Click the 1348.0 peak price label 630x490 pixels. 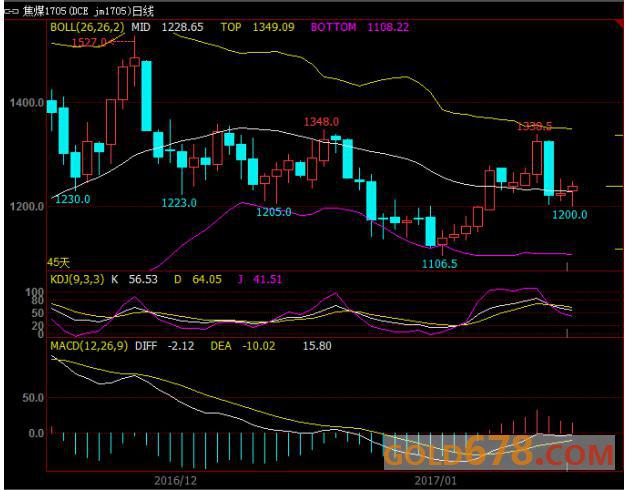click(x=321, y=121)
